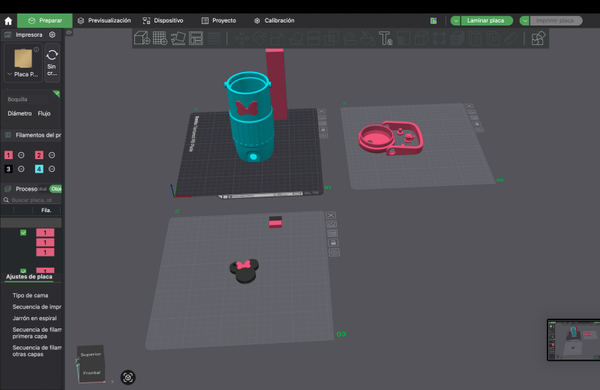Switch to the Previsualización tab
The image size is (600, 390).
coord(104,21)
